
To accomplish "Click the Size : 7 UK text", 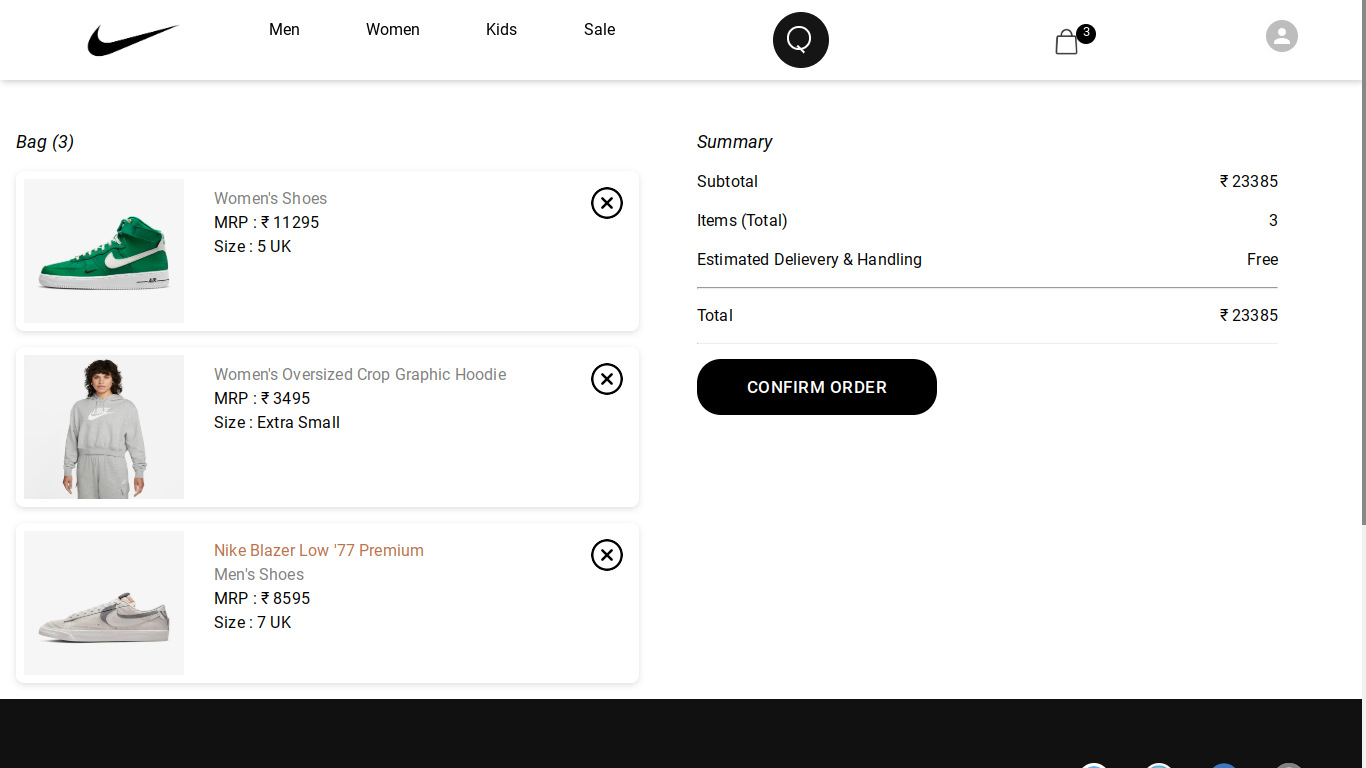I will tap(253, 623).
